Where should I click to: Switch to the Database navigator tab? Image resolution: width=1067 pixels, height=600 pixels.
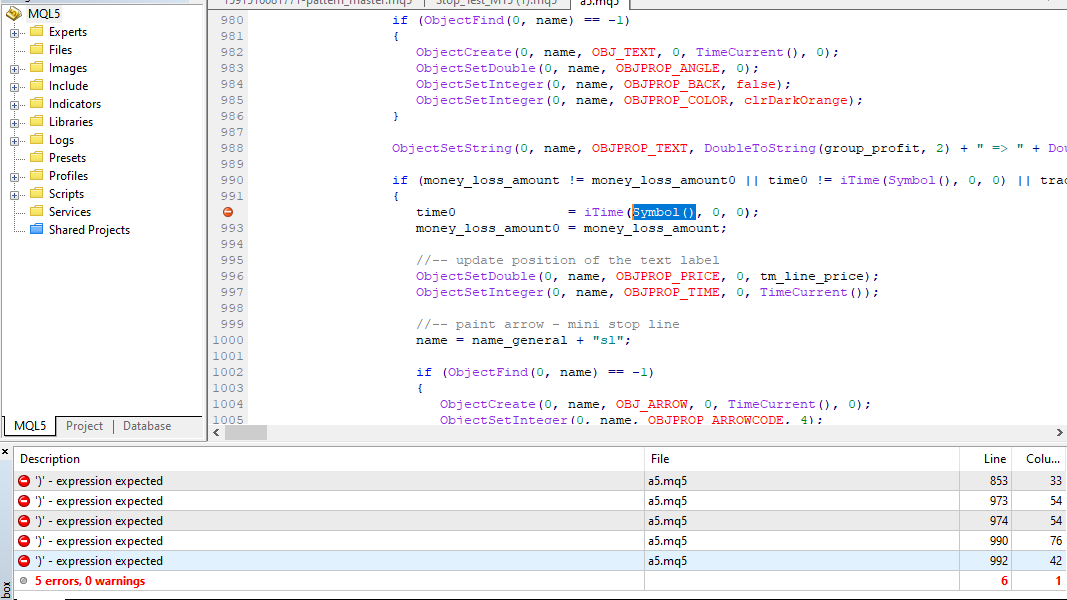(x=147, y=426)
